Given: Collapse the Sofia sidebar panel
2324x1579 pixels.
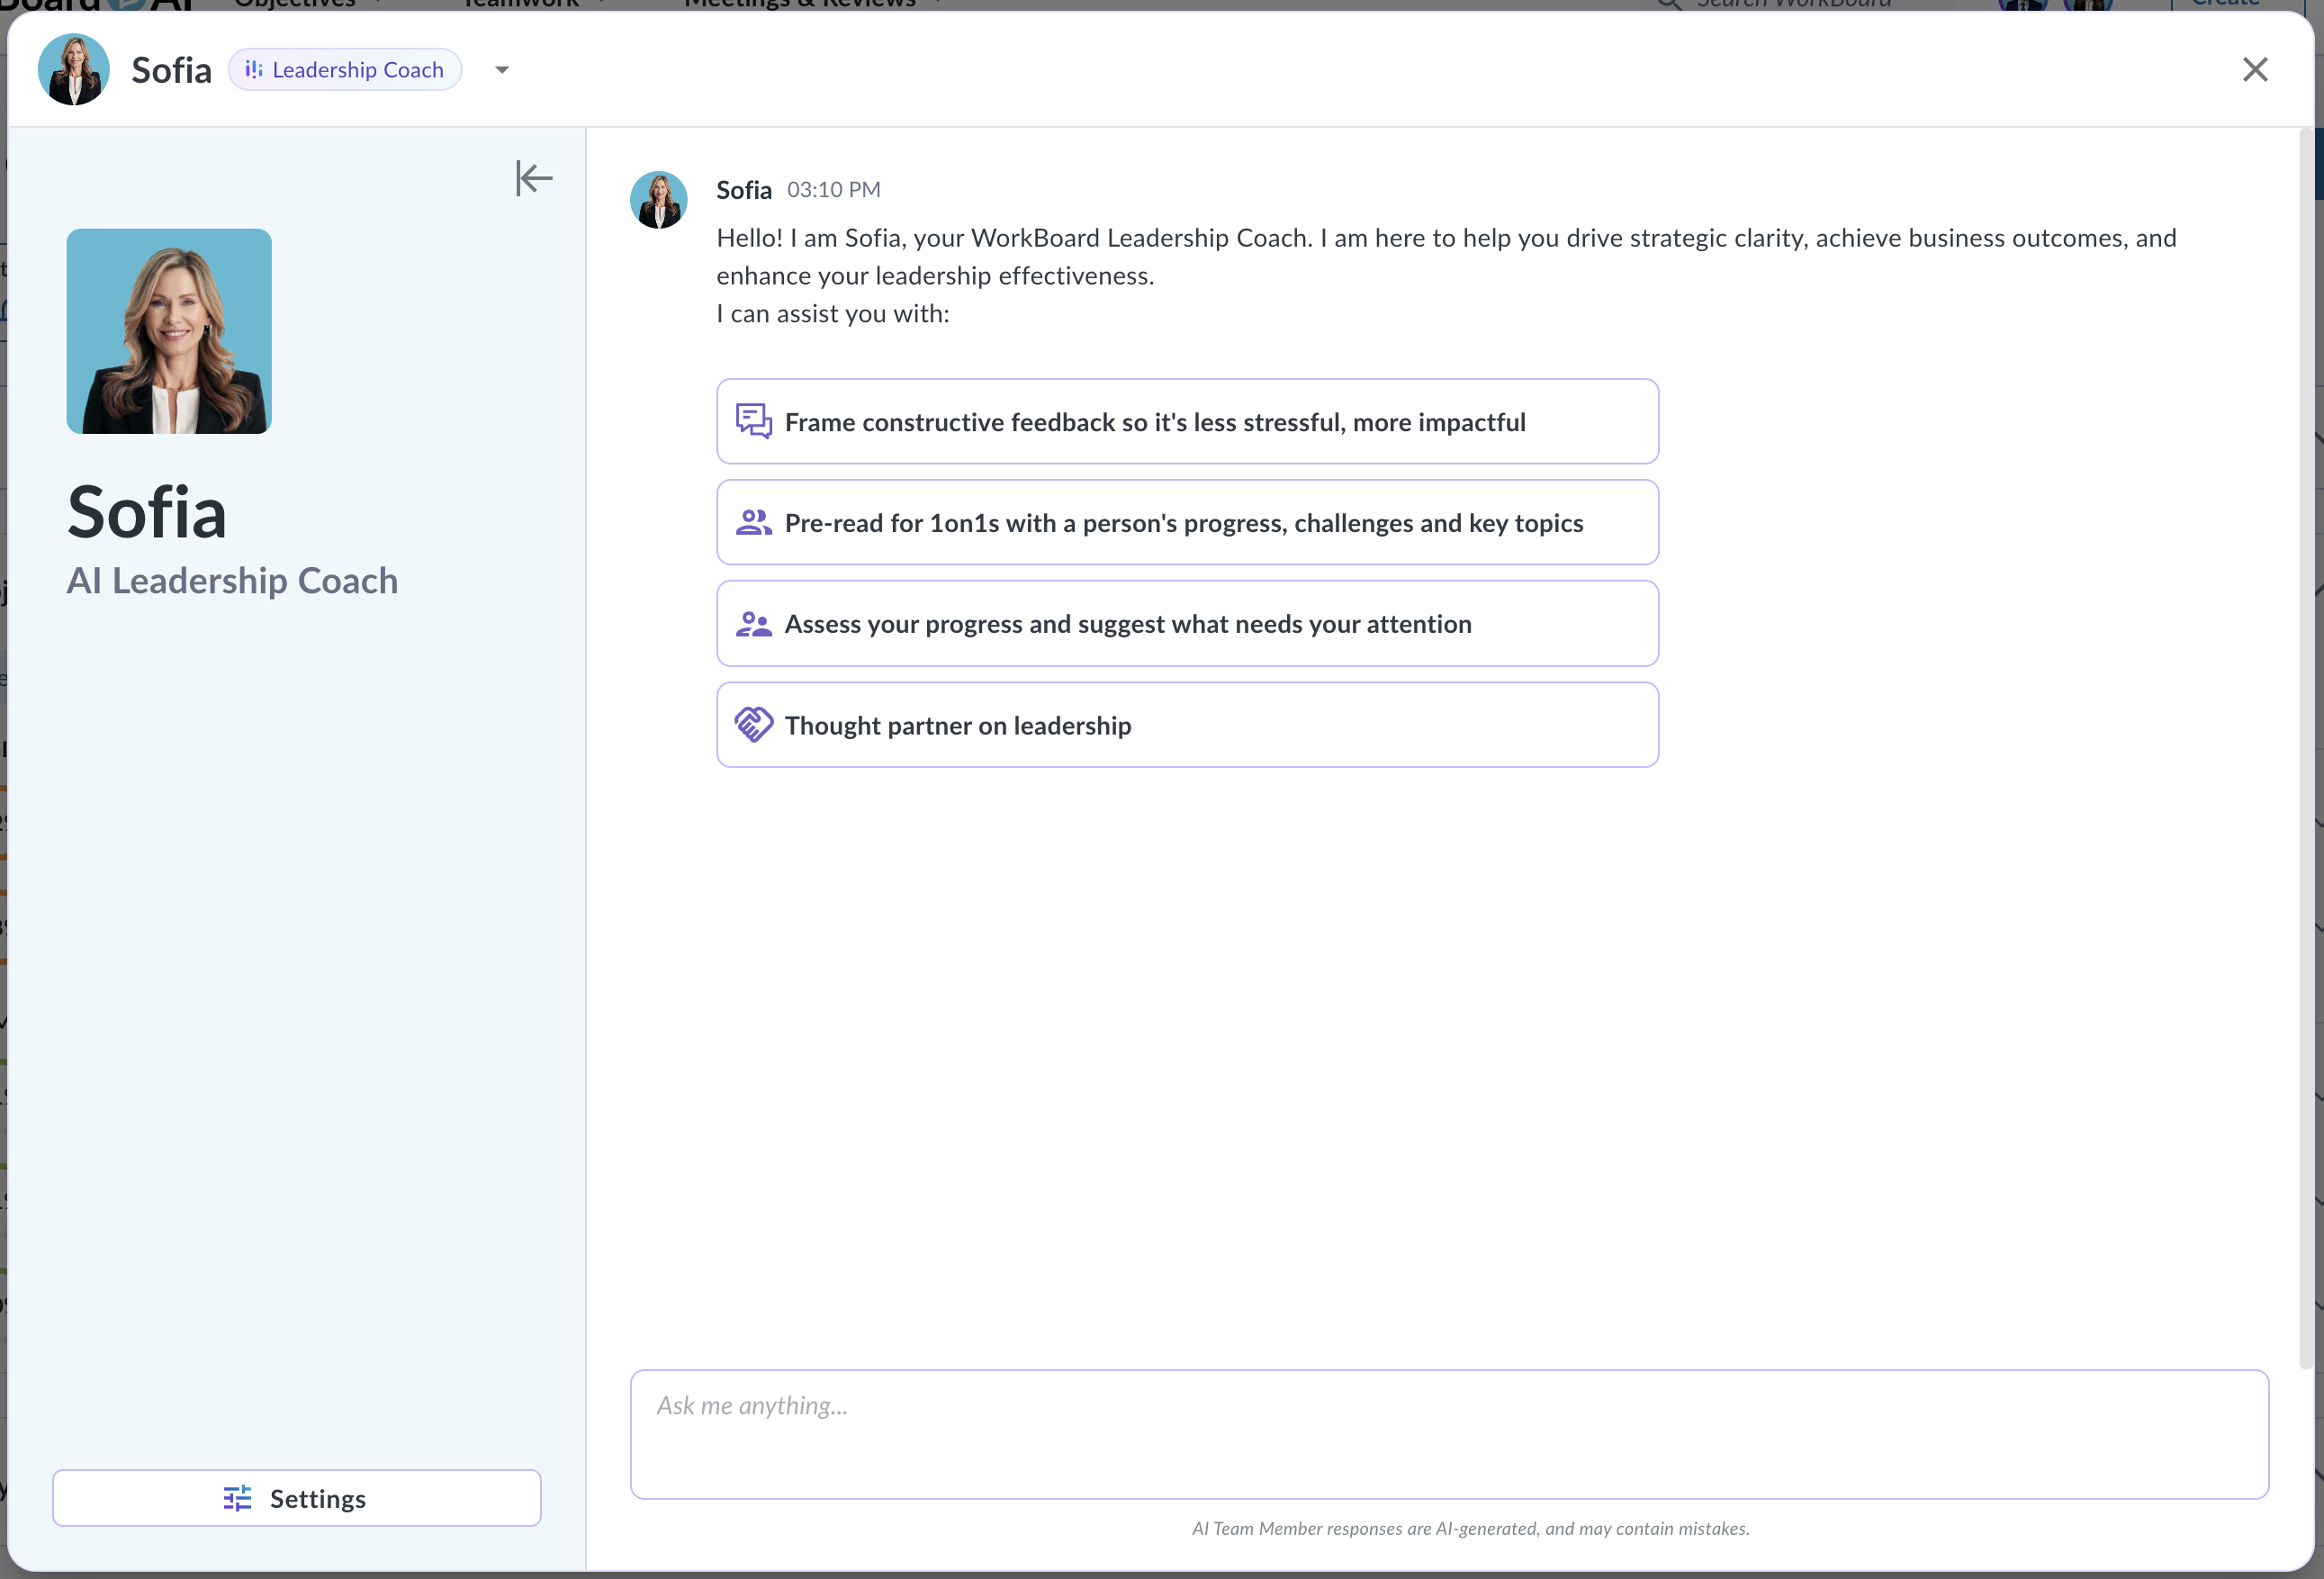Looking at the screenshot, I should pos(533,179).
